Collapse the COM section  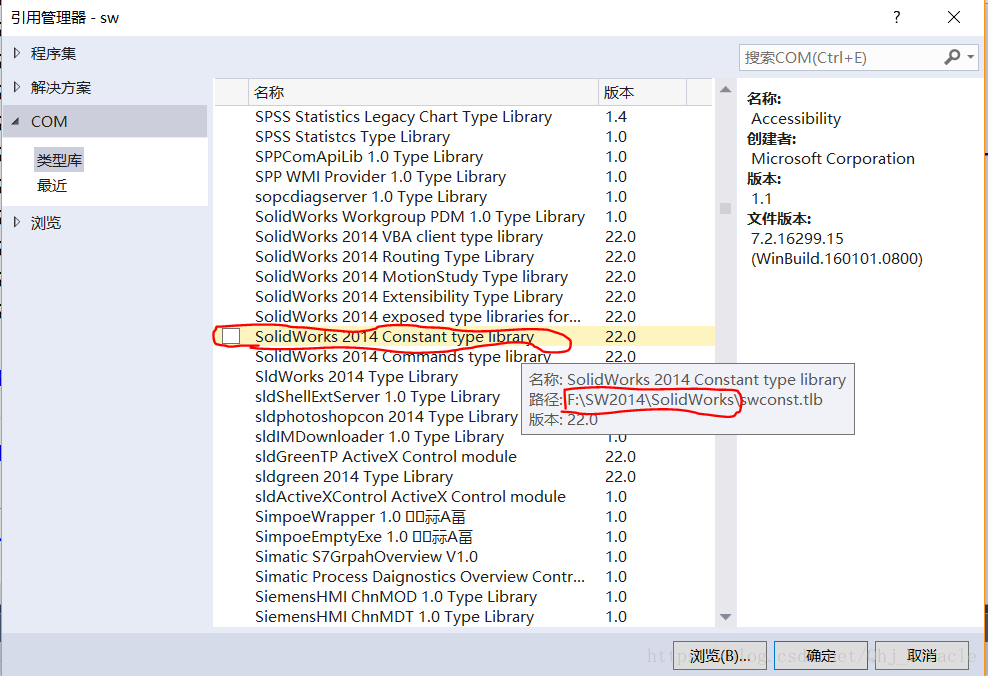(x=16, y=121)
